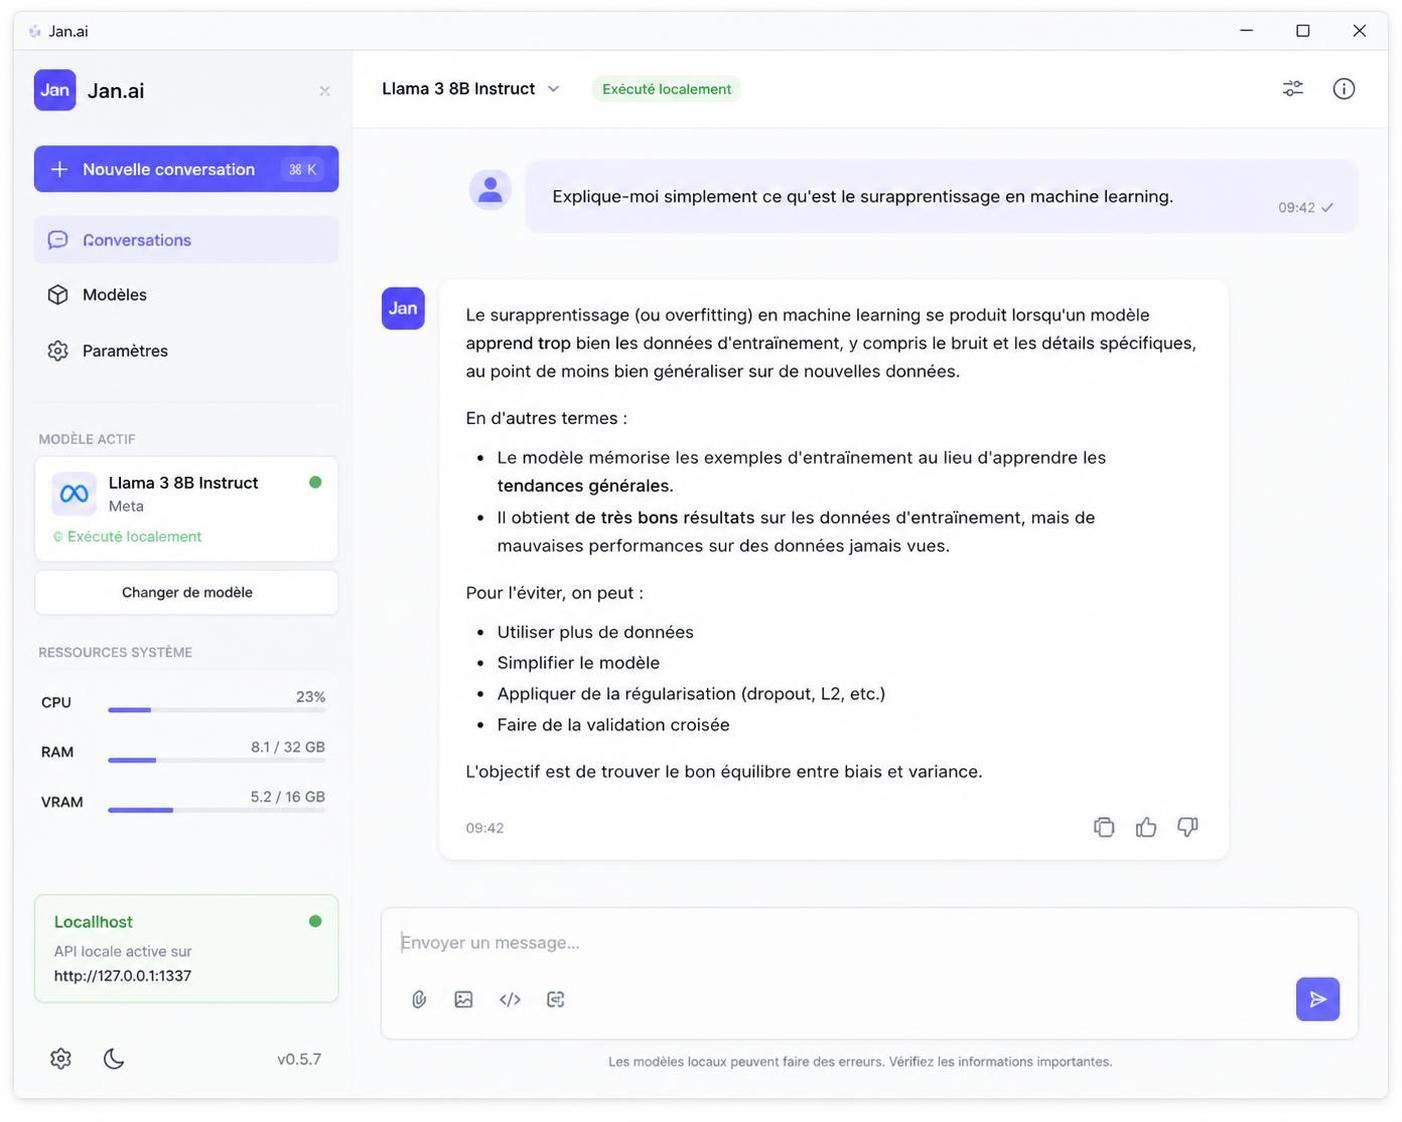Viewport: 1402px width, 1122px height.
Task: Open the Conversations section
Action: [186, 240]
